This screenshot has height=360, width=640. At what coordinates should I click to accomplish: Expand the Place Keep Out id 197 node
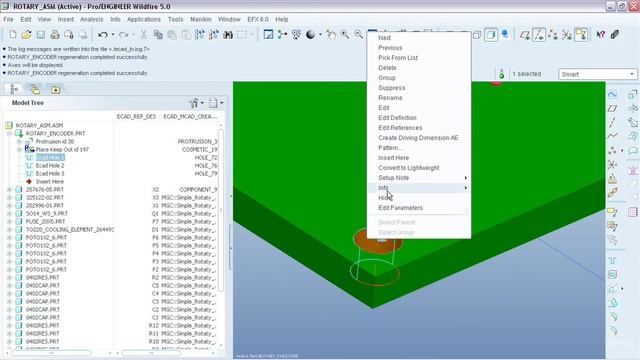coord(19,149)
